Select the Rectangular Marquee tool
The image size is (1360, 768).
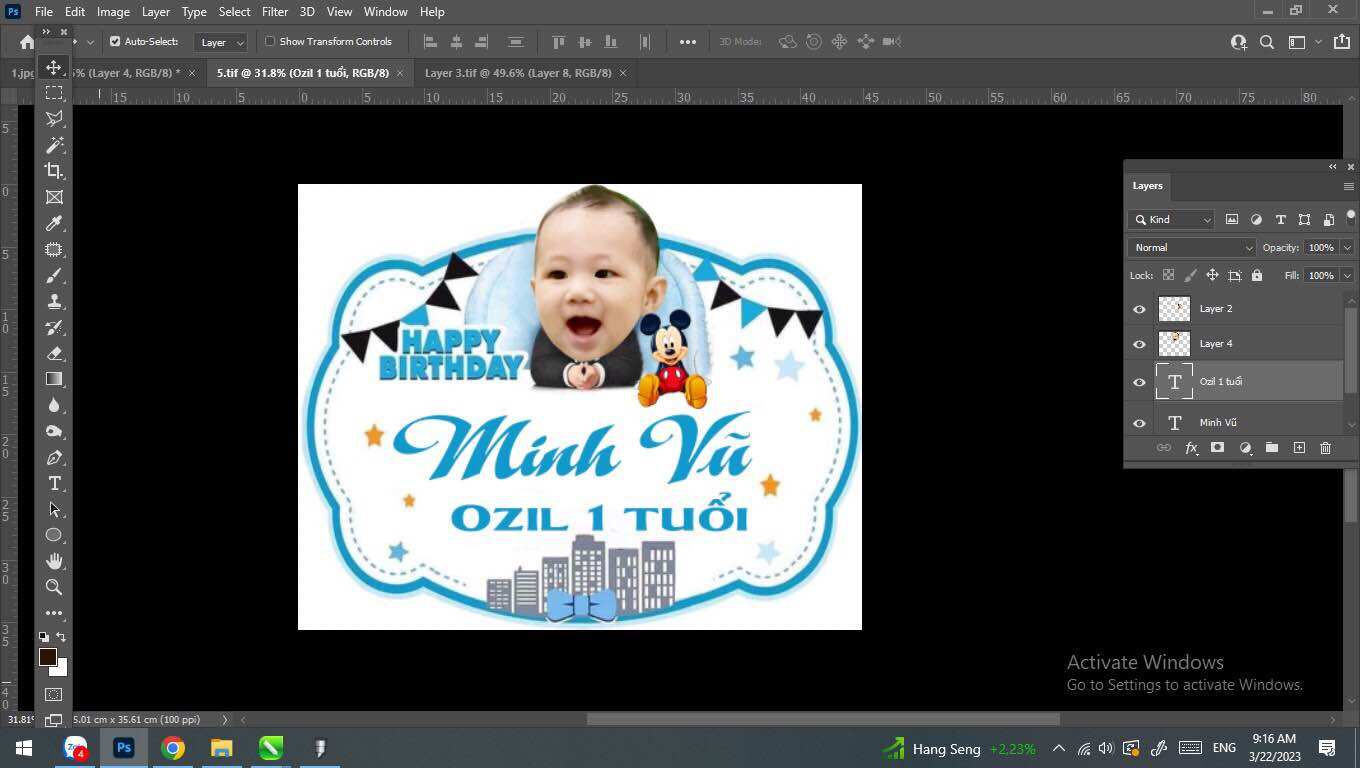[x=54, y=93]
